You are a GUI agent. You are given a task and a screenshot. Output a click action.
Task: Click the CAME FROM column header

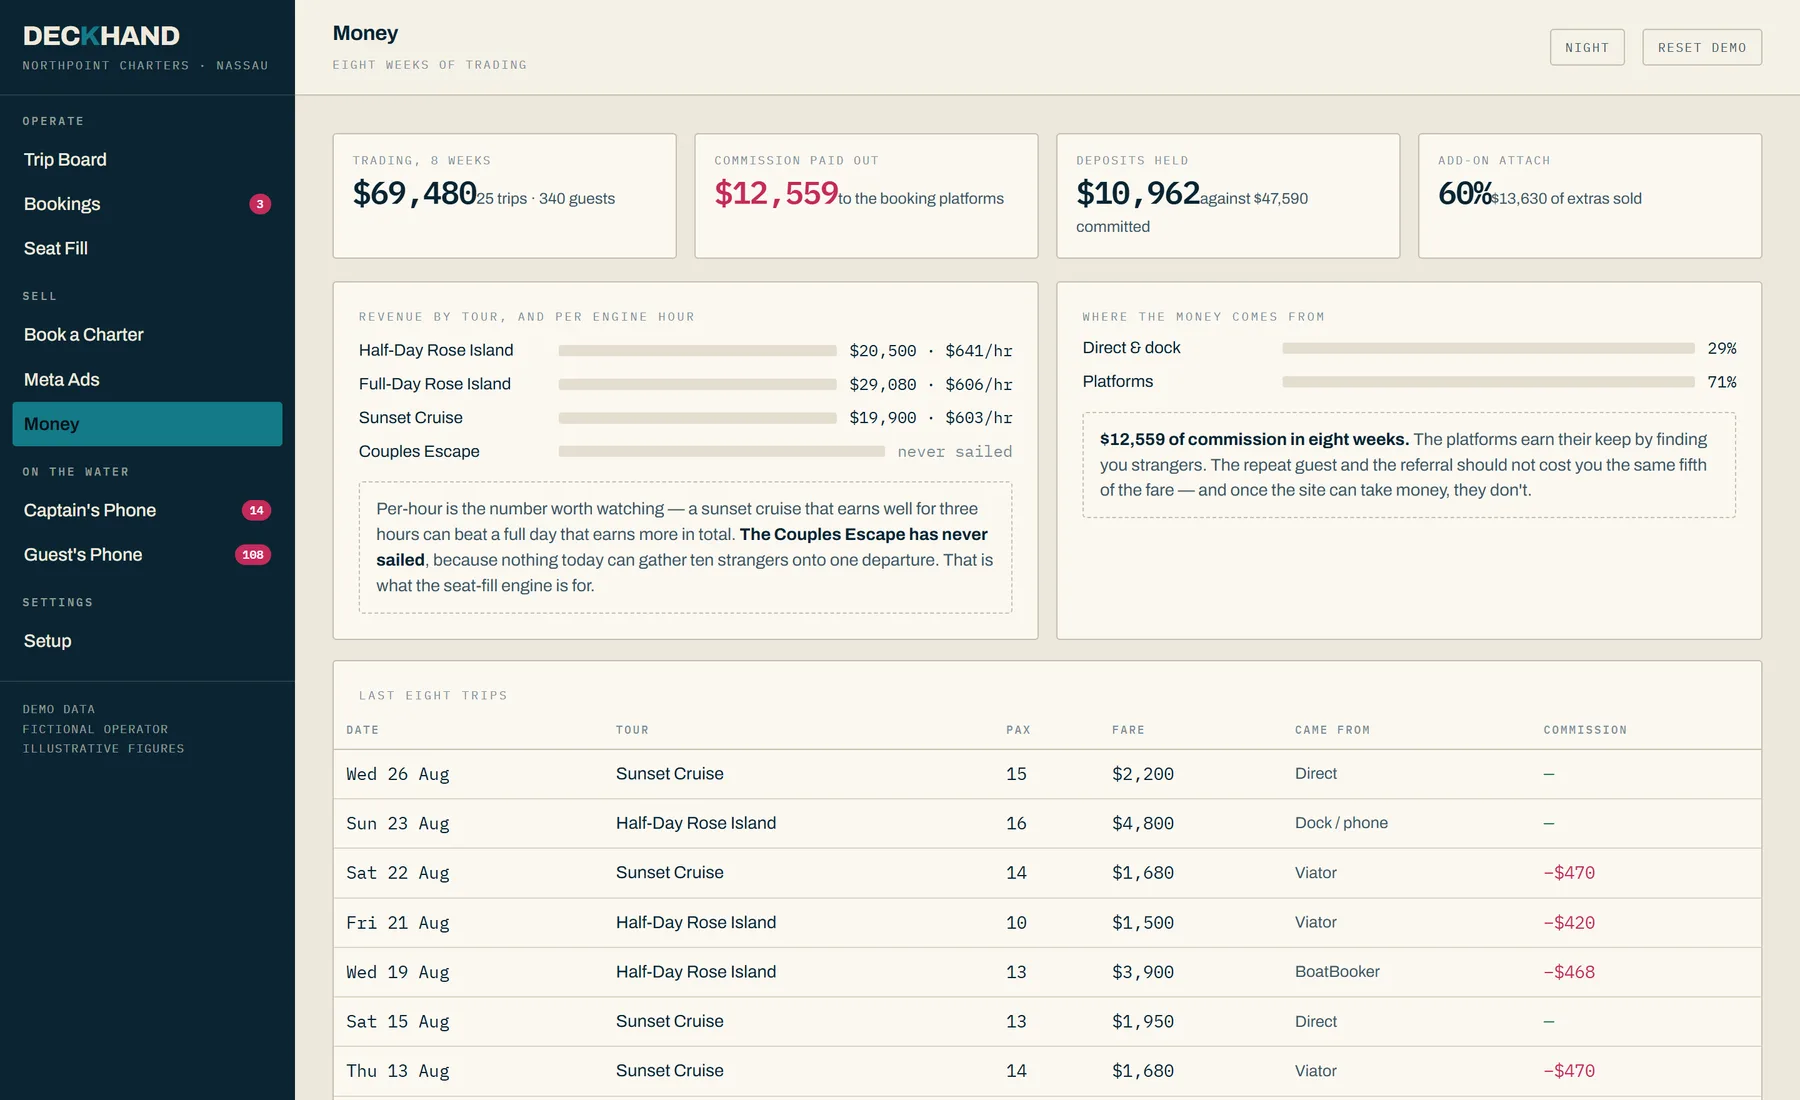(x=1332, y=730)
